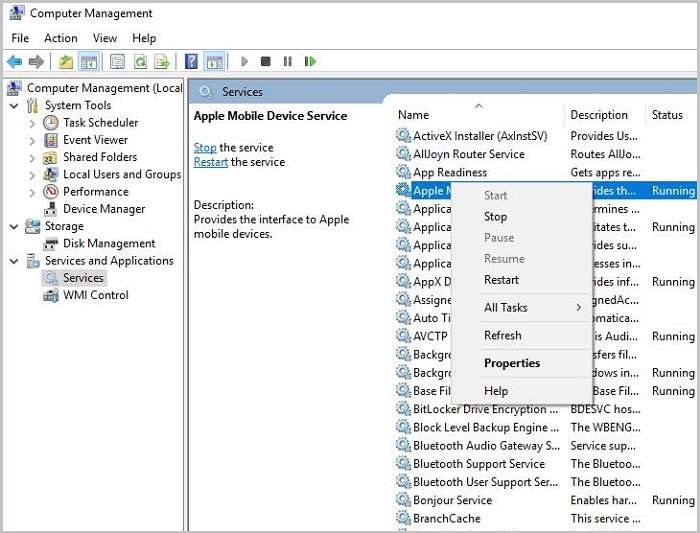This screenshot has height=533, width=700.
Task: Select Device Manager in the tree
Action: coord(103,209)
